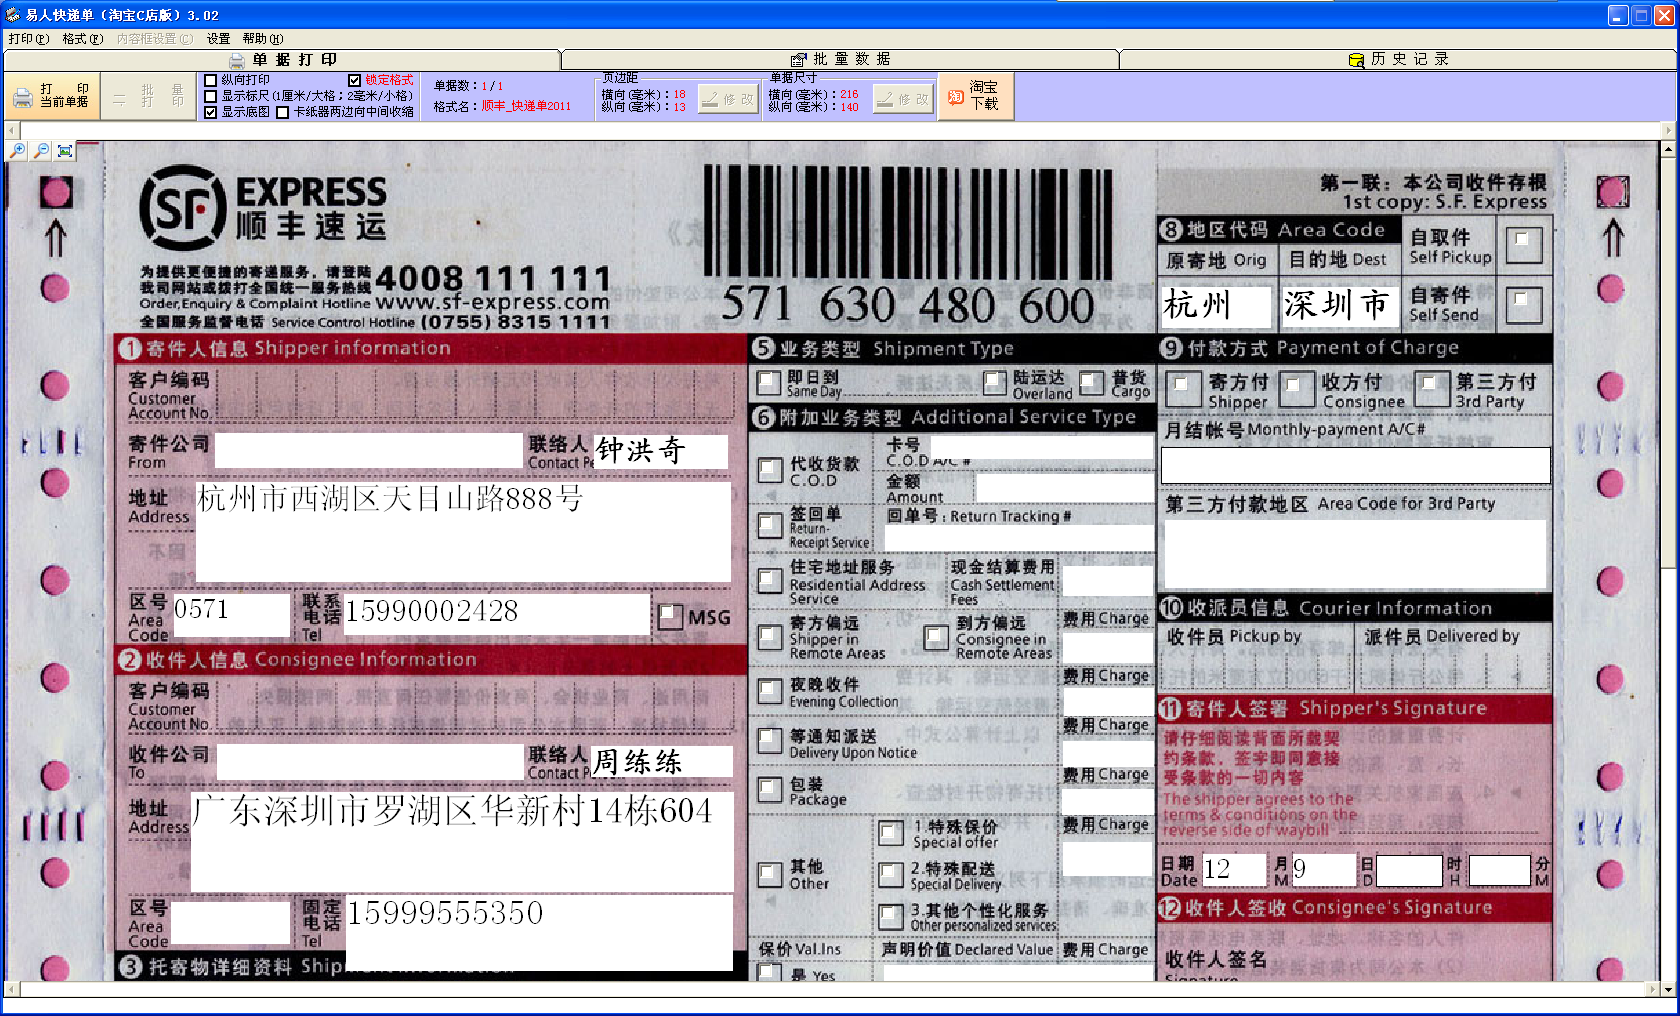Click the fit-to-window icon beside the magnifiers
This screenshot has height=1016, width=1680.
coord(64,151)
